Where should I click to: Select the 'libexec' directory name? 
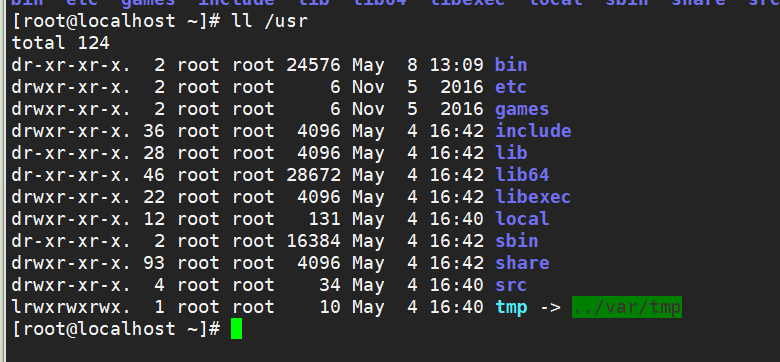[533, 196]
